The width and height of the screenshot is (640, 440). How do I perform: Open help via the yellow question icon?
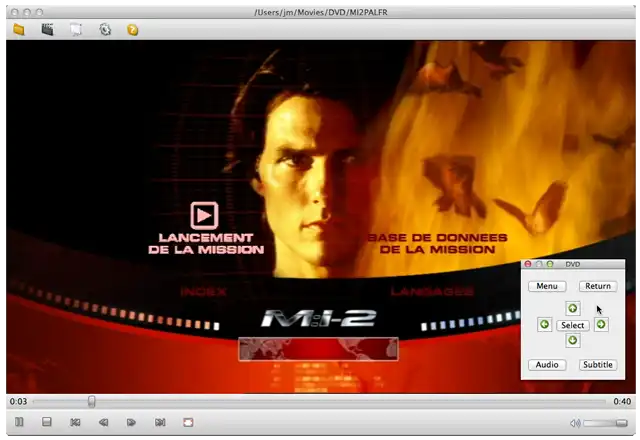133,30
